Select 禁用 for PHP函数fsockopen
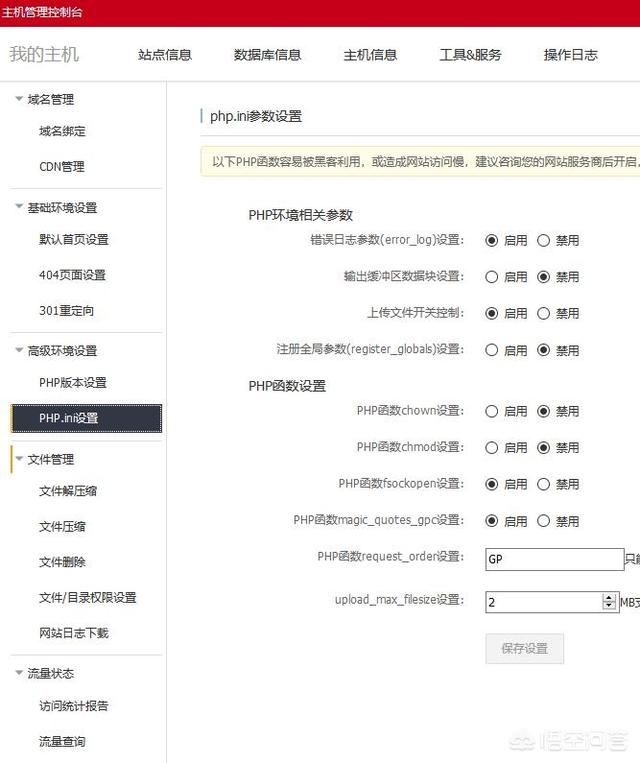Image resolution: width=640 pixels, height=763 pixels. point(544,484)
